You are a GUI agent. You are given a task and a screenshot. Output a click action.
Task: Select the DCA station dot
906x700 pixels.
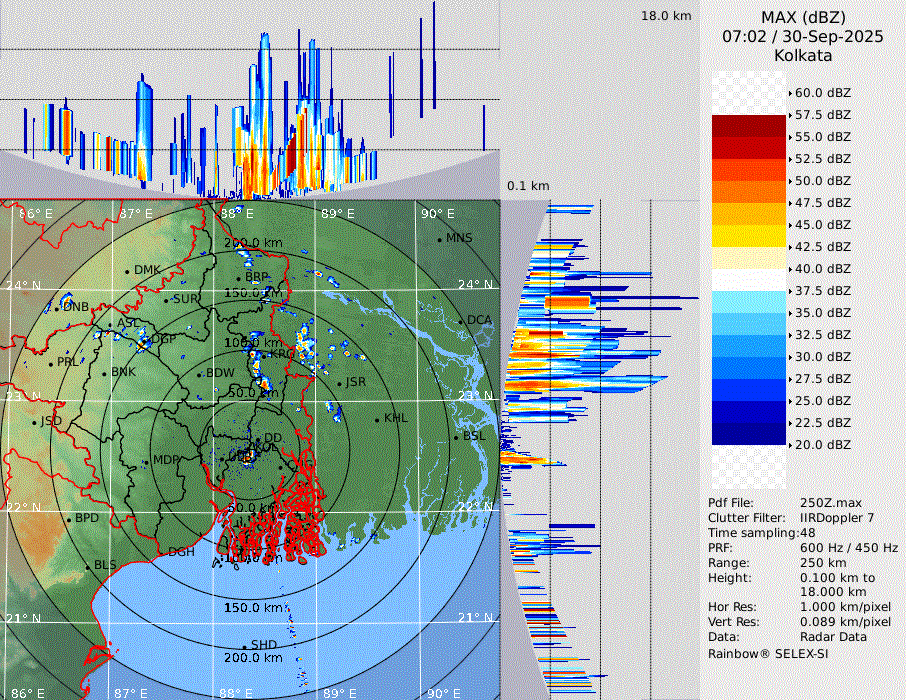pos(461,321)
